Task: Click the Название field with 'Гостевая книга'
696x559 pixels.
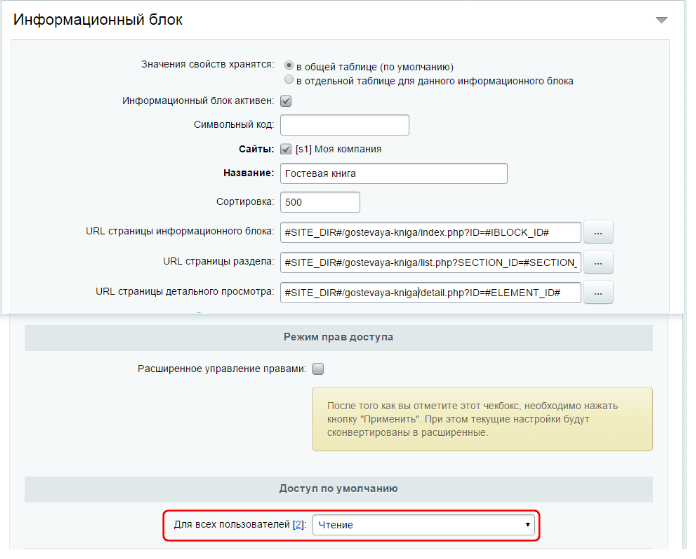Action: click(394, 173)
